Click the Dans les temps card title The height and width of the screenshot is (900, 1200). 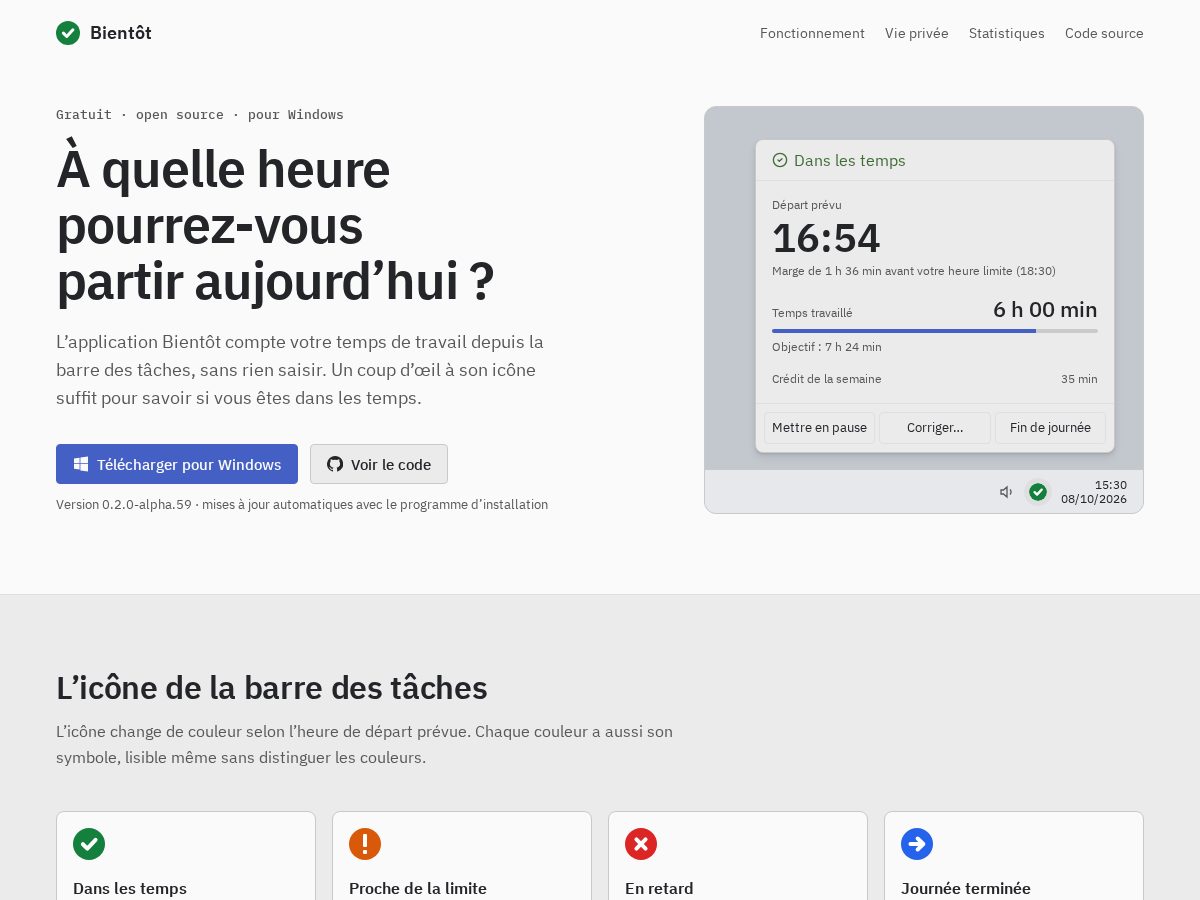coord(130,888)
